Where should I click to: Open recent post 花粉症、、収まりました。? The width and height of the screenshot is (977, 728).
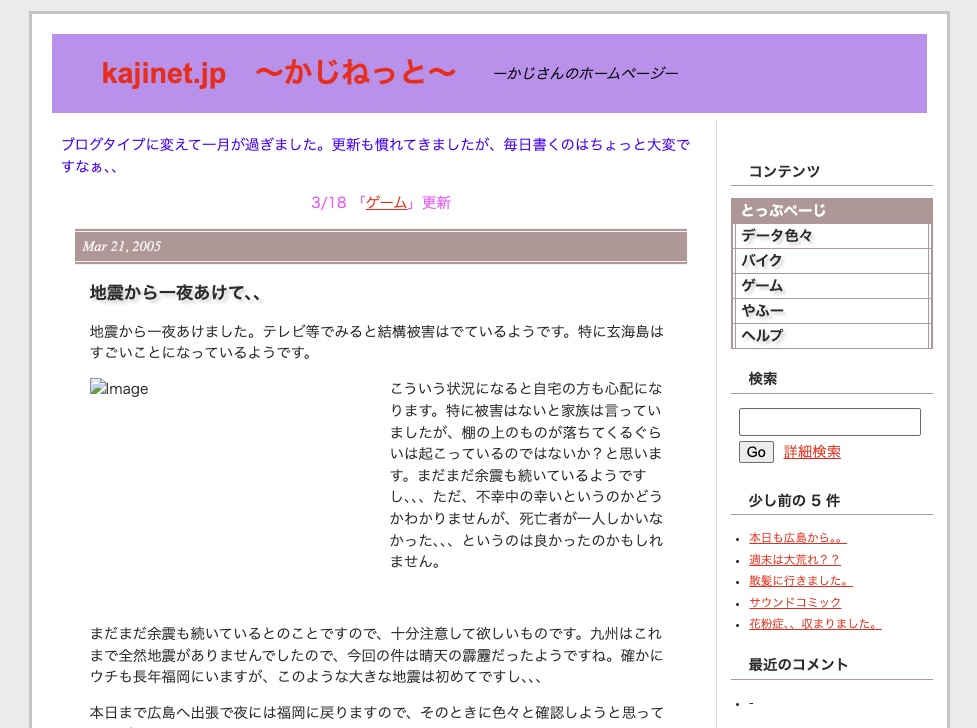click(814, 625)
